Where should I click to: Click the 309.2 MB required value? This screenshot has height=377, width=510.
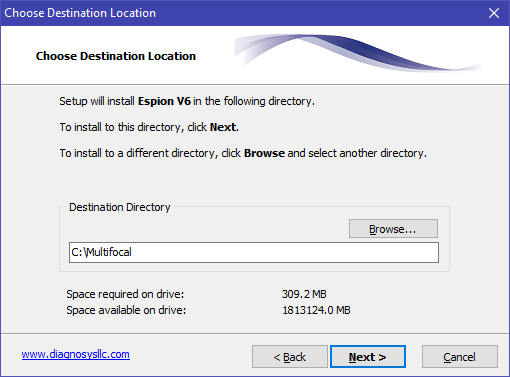(304, 294)
